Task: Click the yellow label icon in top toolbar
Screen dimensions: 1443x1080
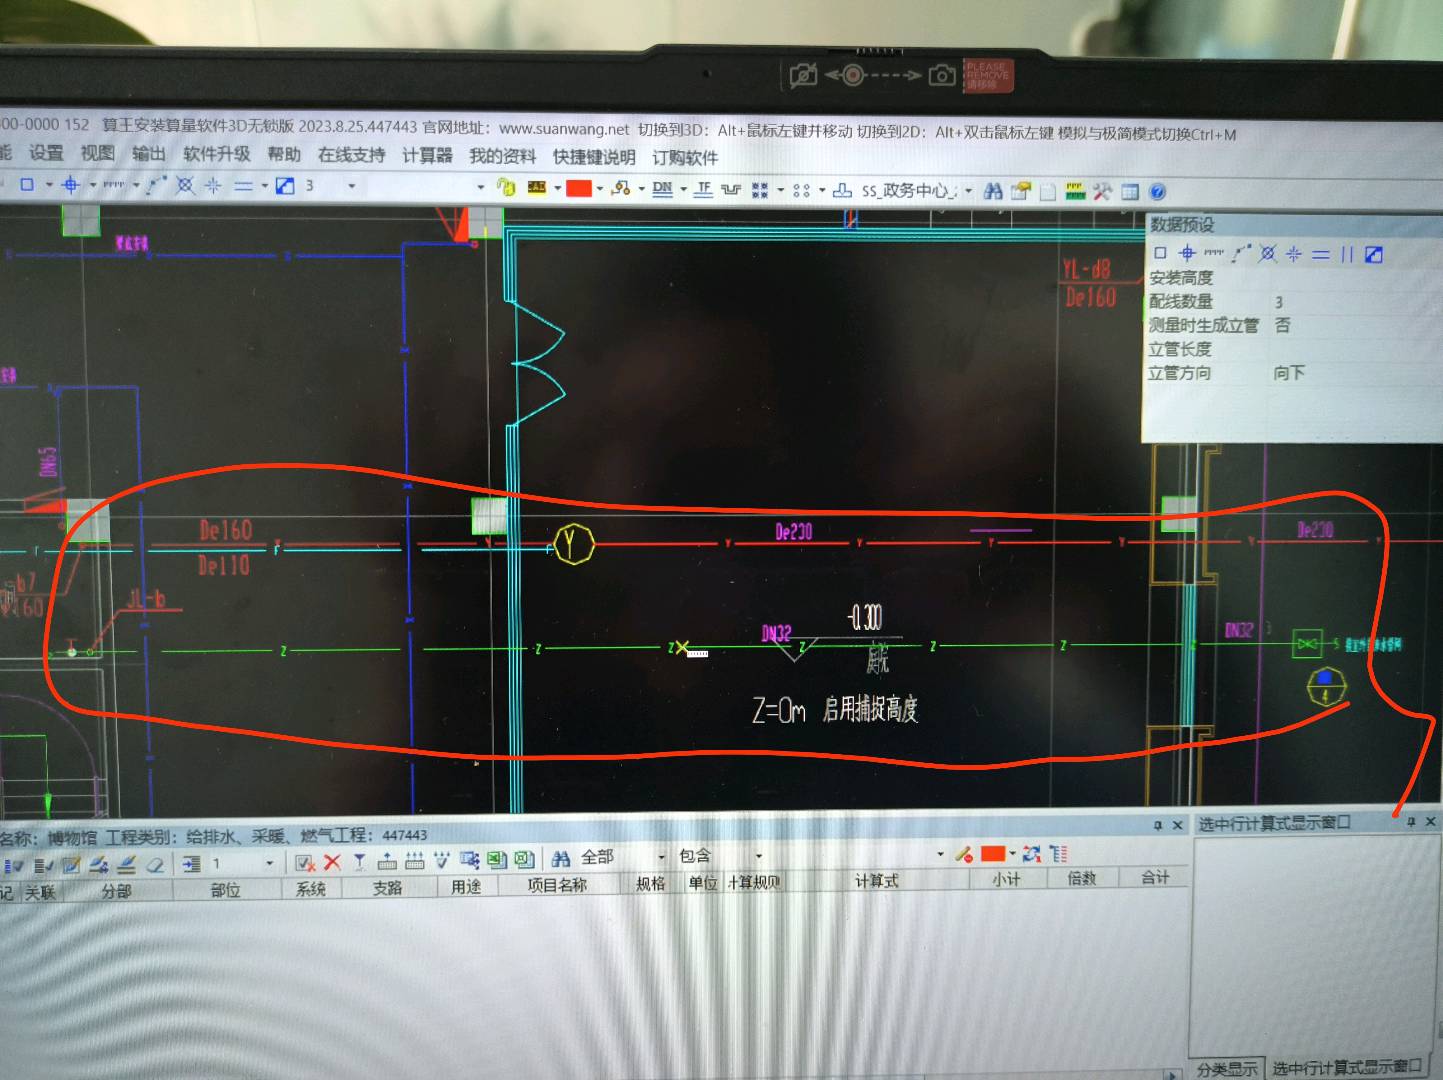Action: click(537, 187)
